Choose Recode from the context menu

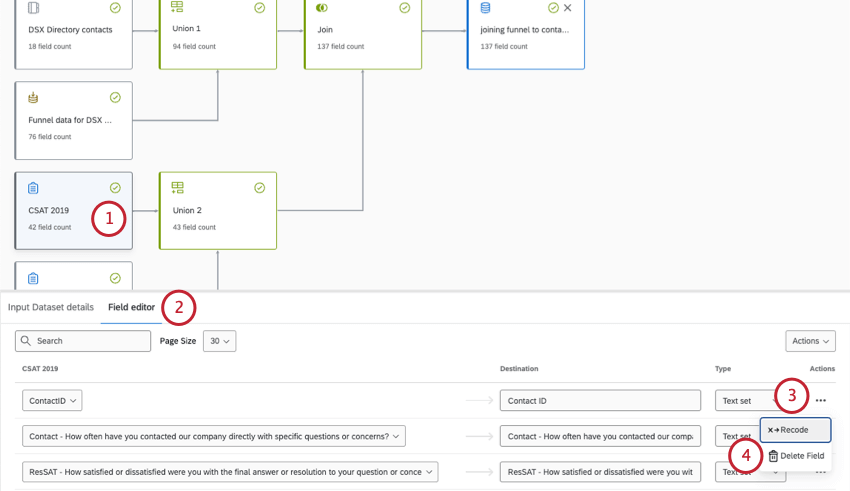coord(795,430)
